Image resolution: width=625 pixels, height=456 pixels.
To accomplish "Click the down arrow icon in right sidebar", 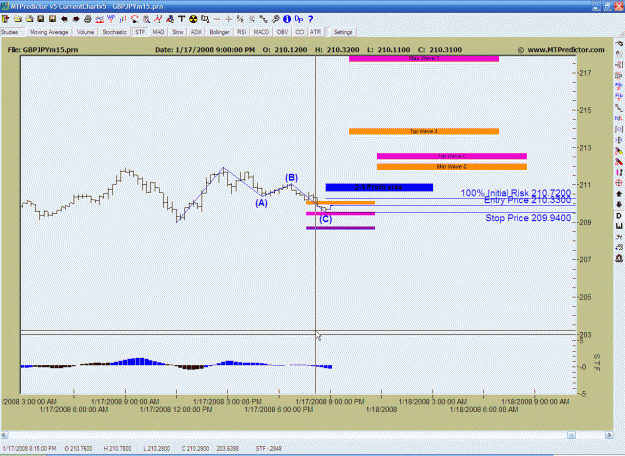I will 619,204.
